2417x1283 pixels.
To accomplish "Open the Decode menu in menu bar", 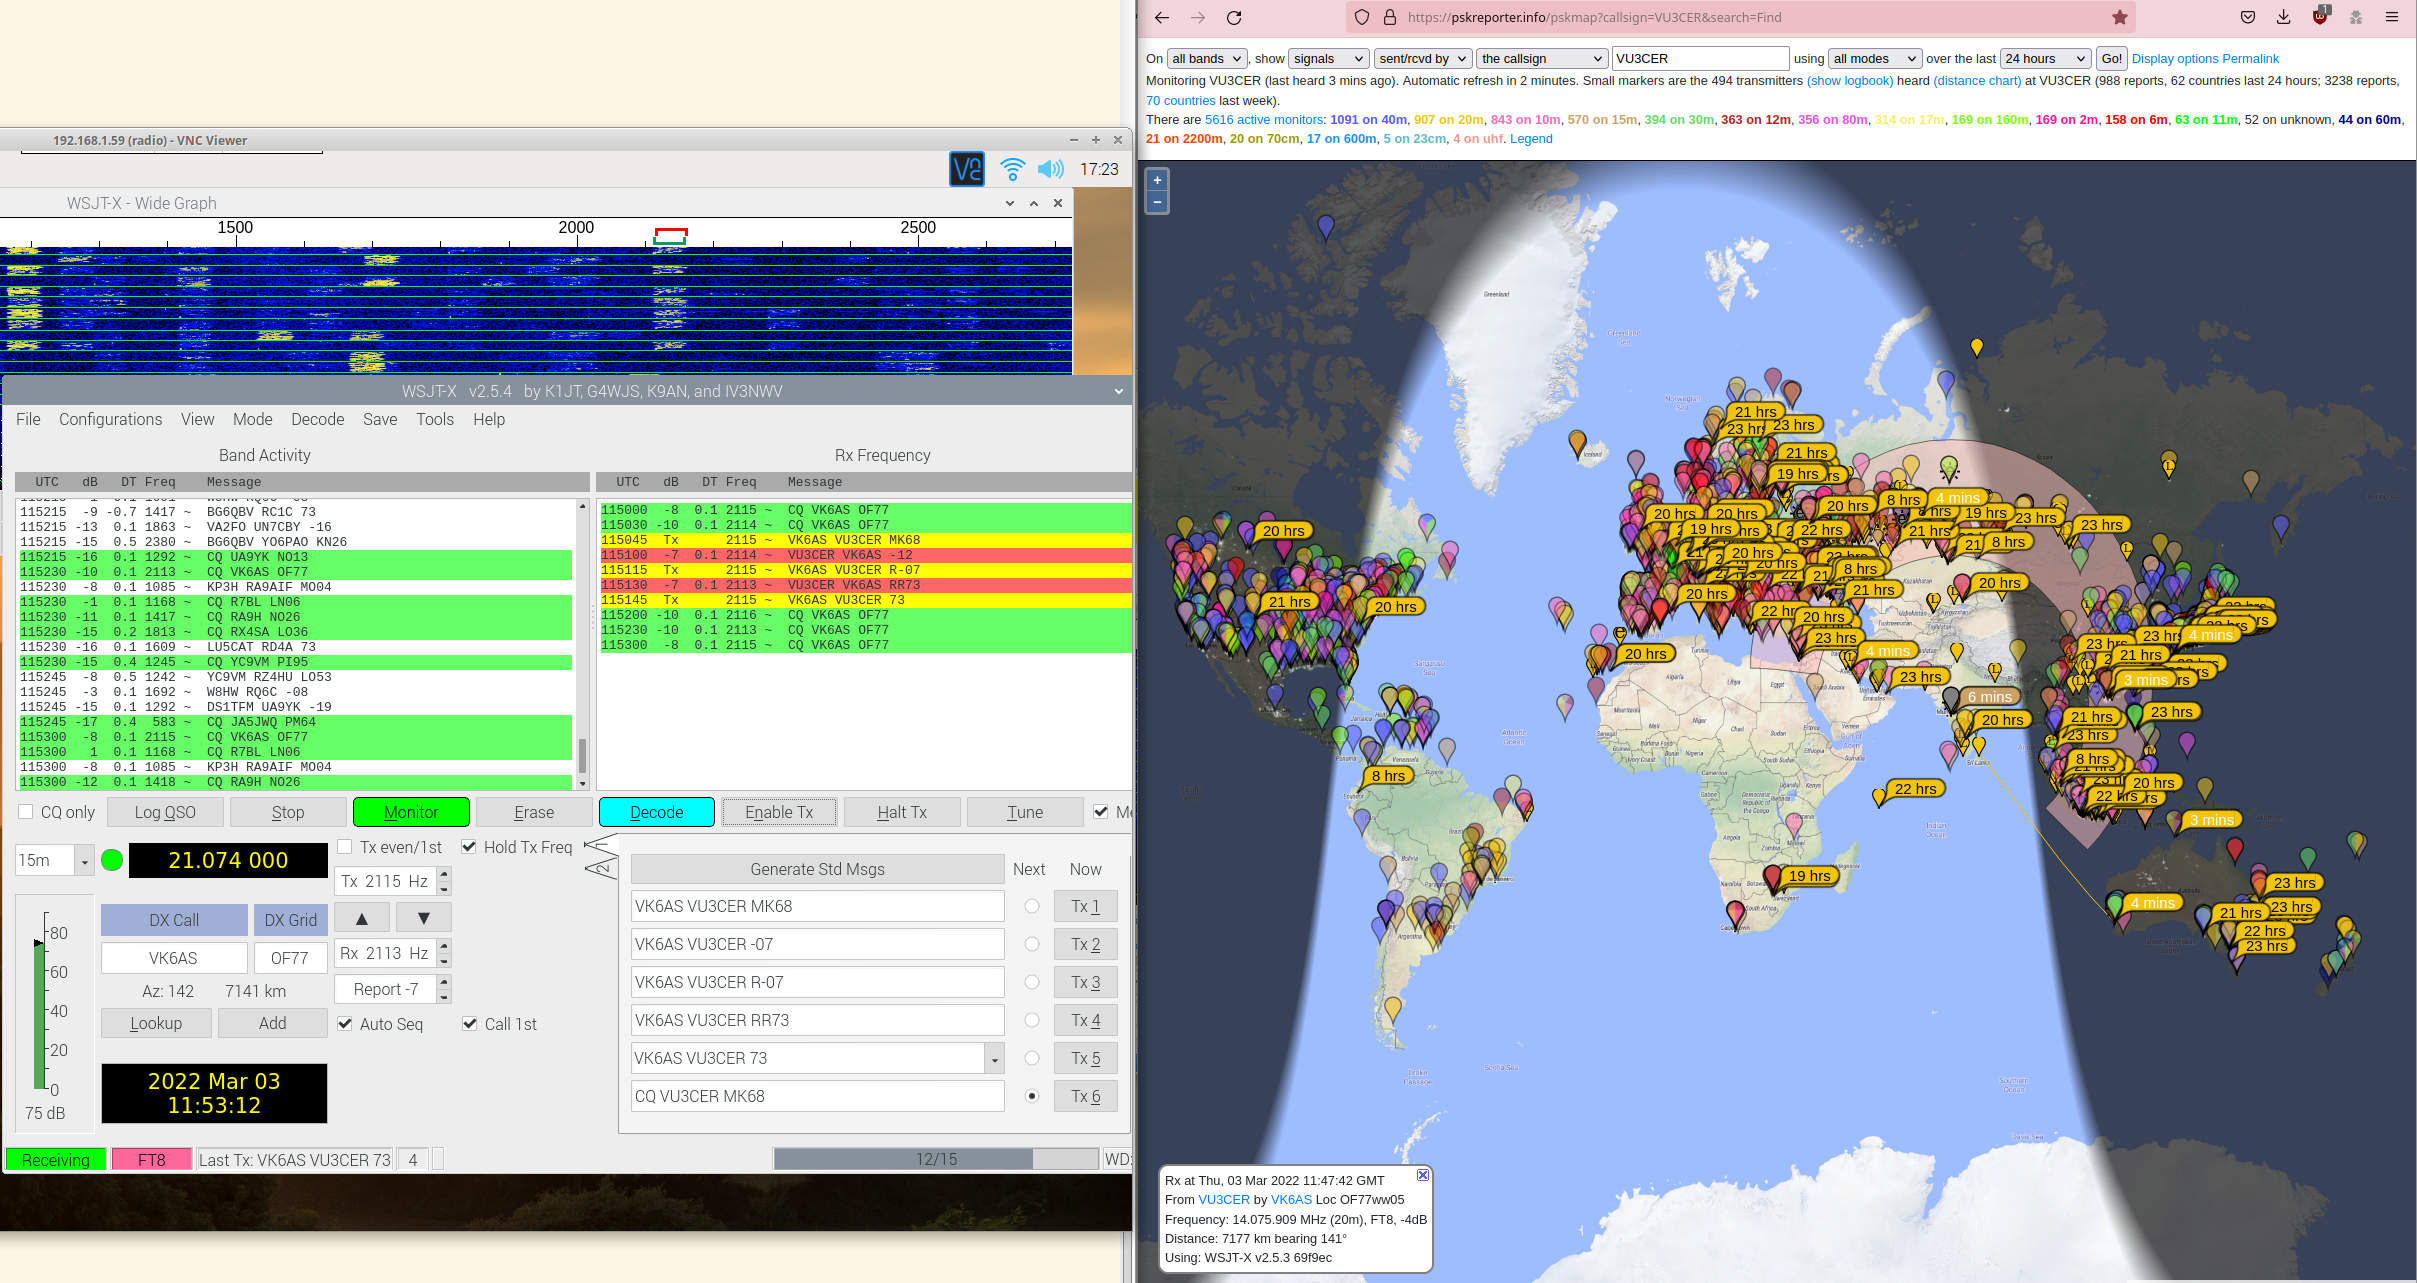I will click(317, 419).
